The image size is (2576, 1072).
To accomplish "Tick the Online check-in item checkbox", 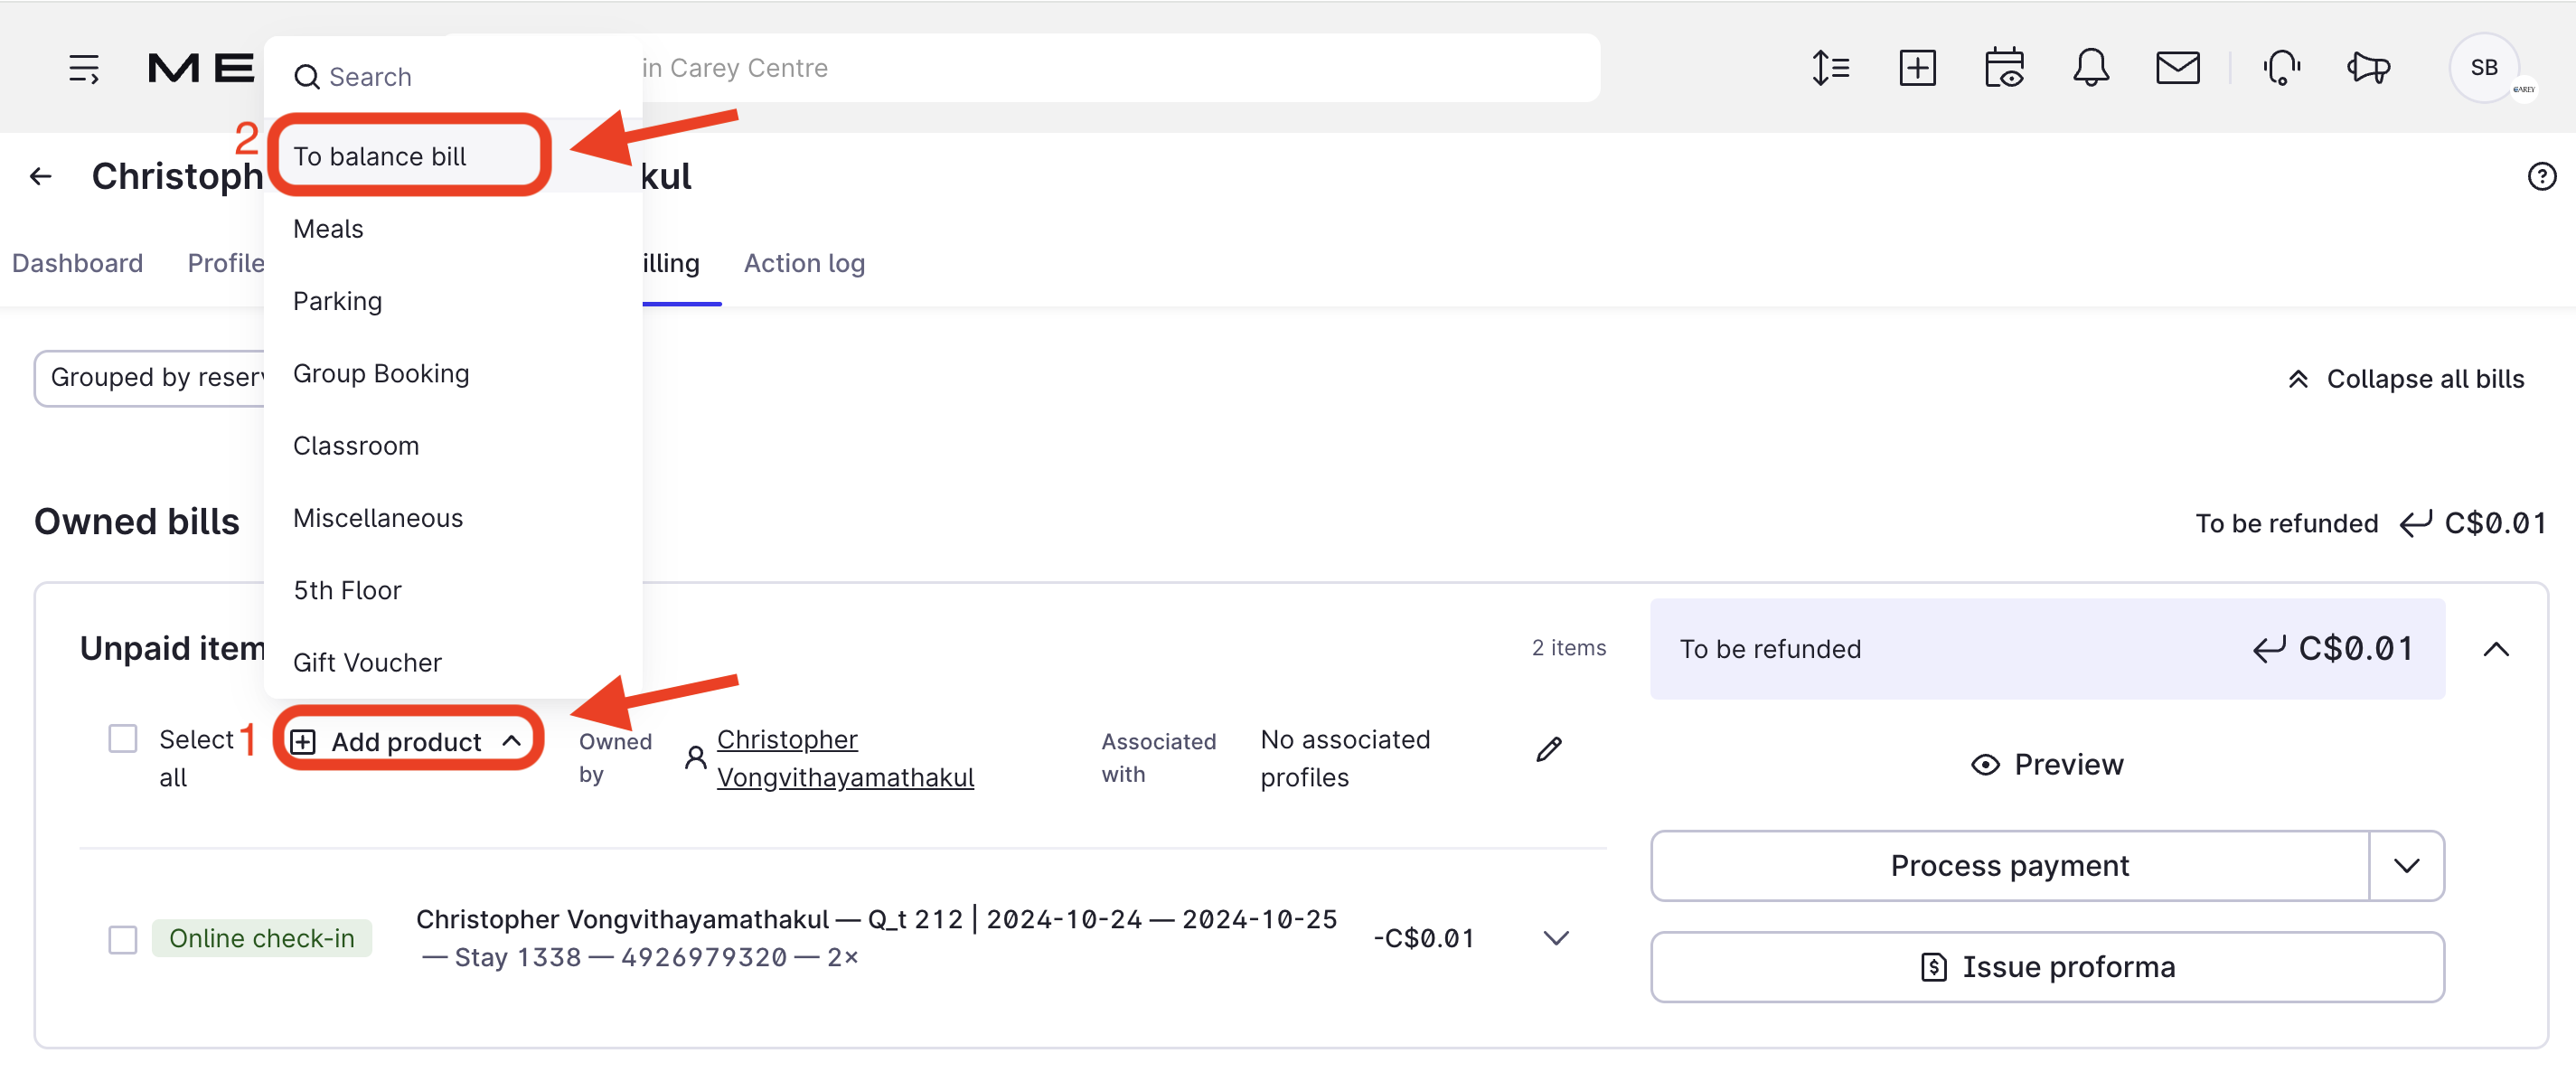I will point(123,939).
